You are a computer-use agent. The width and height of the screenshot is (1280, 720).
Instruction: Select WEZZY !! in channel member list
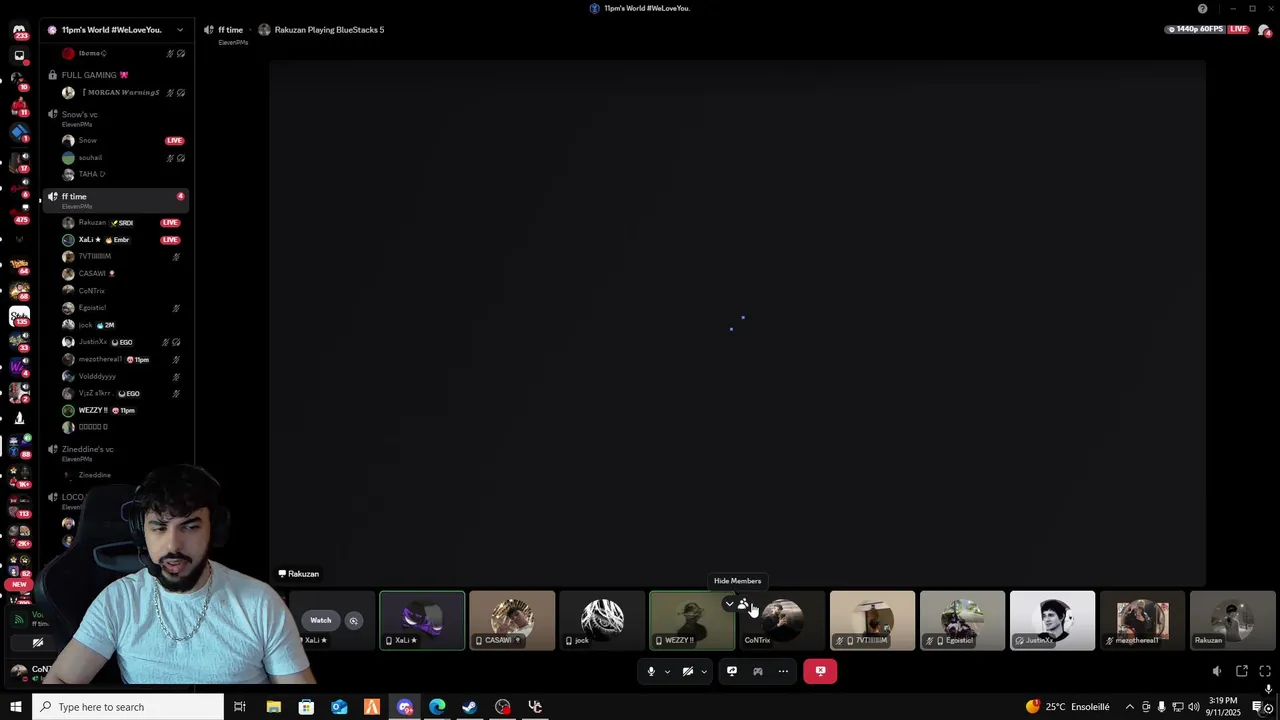[x=122, y=410]
